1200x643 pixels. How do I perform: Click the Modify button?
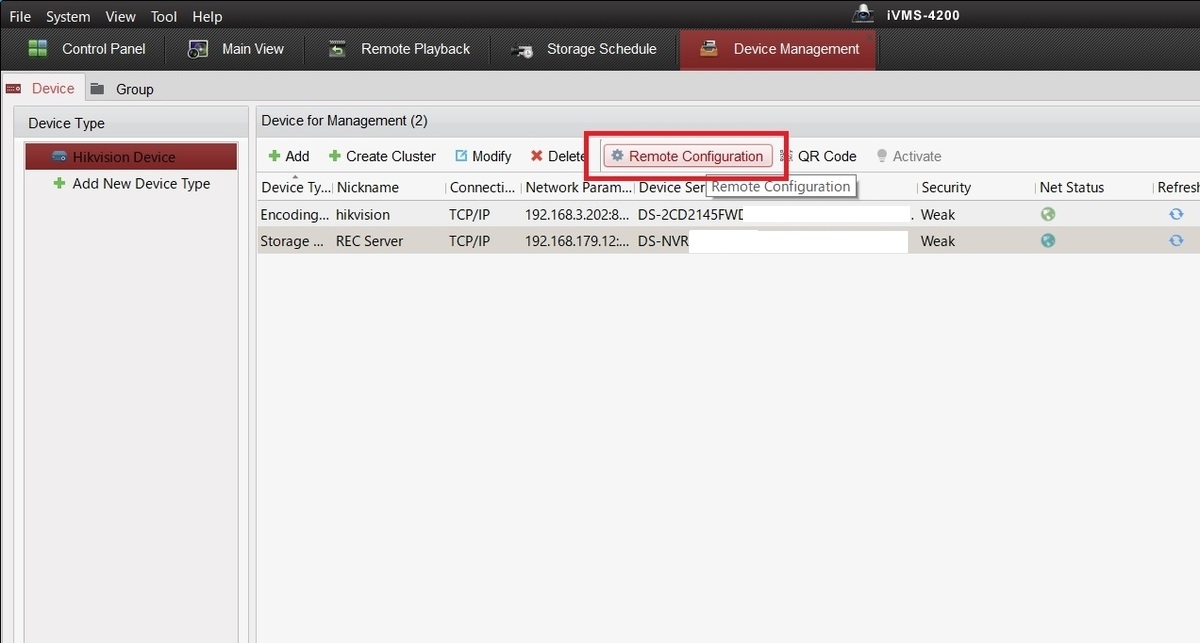(x=483, y=156)
